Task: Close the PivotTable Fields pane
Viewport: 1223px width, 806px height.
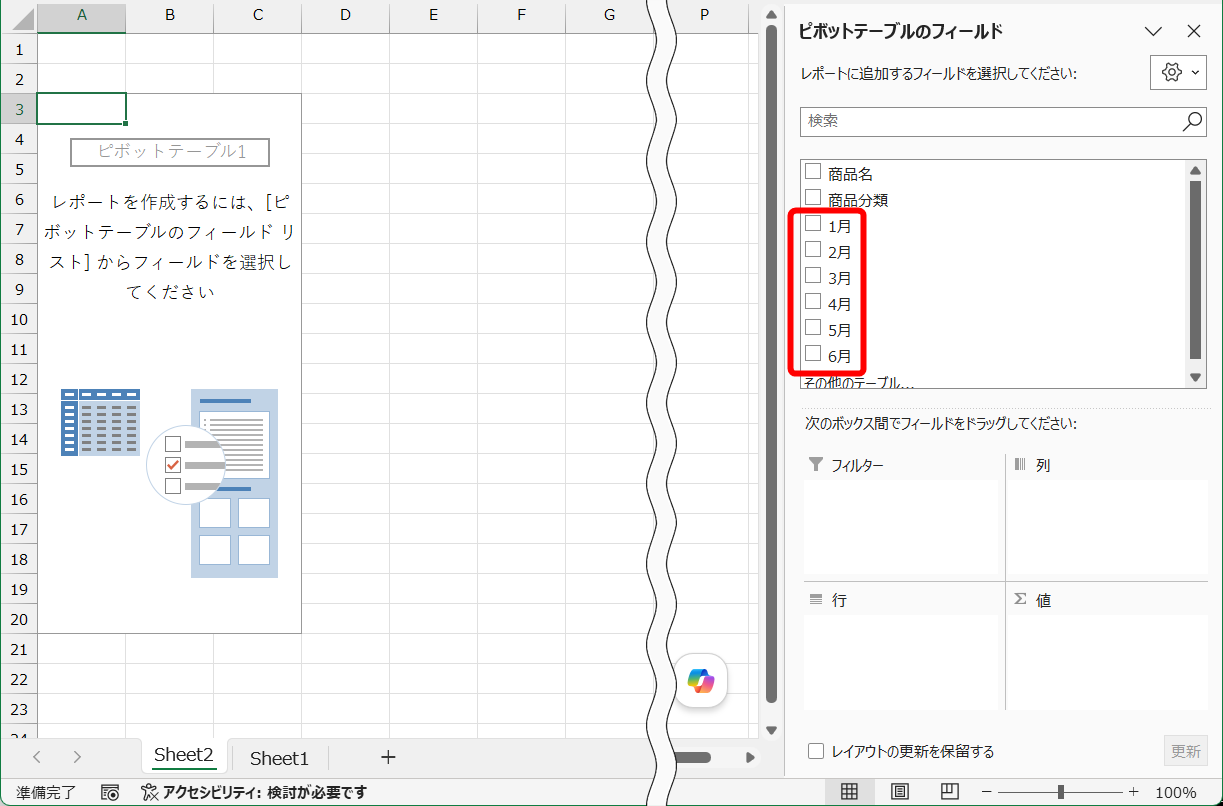Action: point(1193,31)
